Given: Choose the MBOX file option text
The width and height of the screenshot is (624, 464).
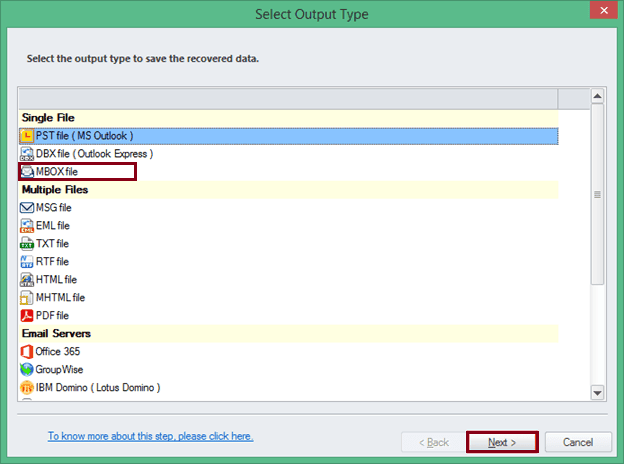Looking at the screenshot, I should [x=57, y=172].
